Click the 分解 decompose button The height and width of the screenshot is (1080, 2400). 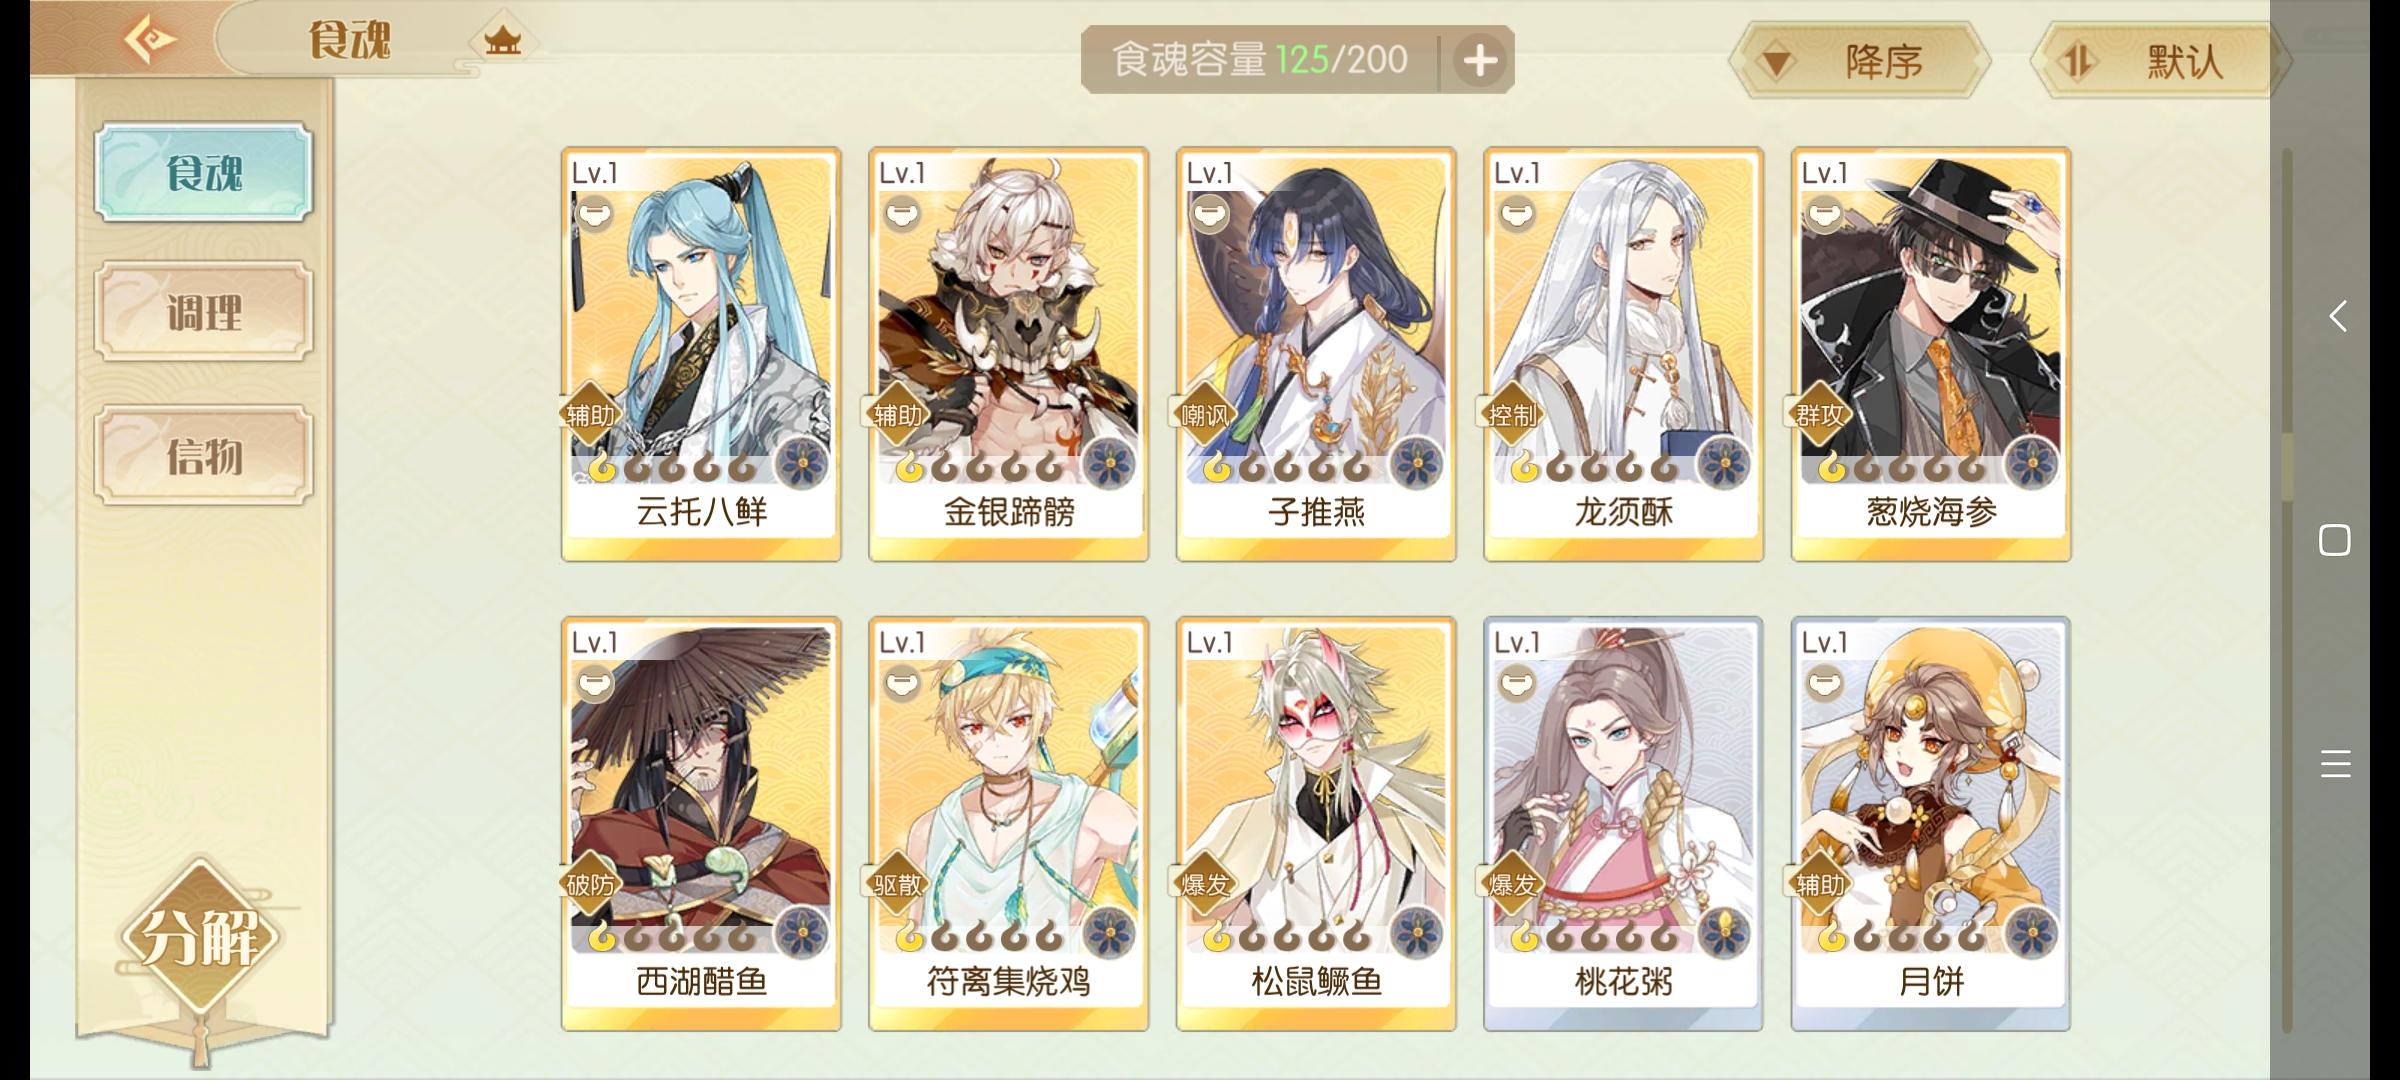coord(200,936)
